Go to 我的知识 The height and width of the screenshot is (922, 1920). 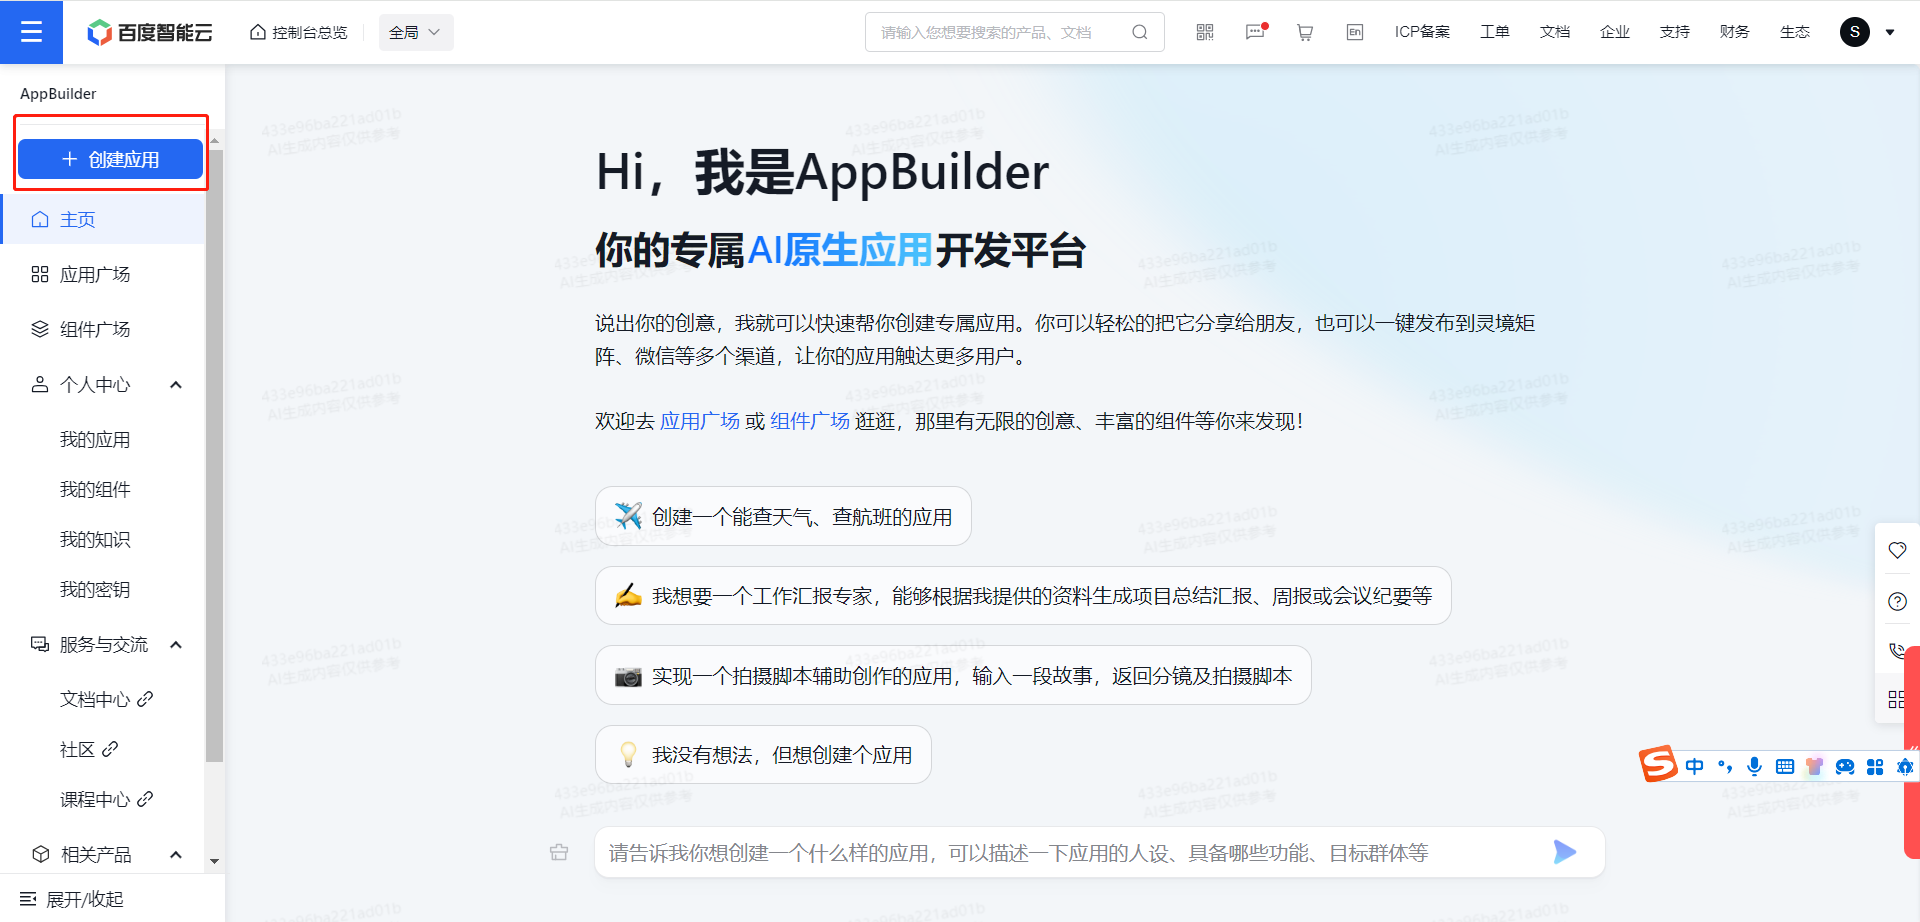click(x=95, y=539)
